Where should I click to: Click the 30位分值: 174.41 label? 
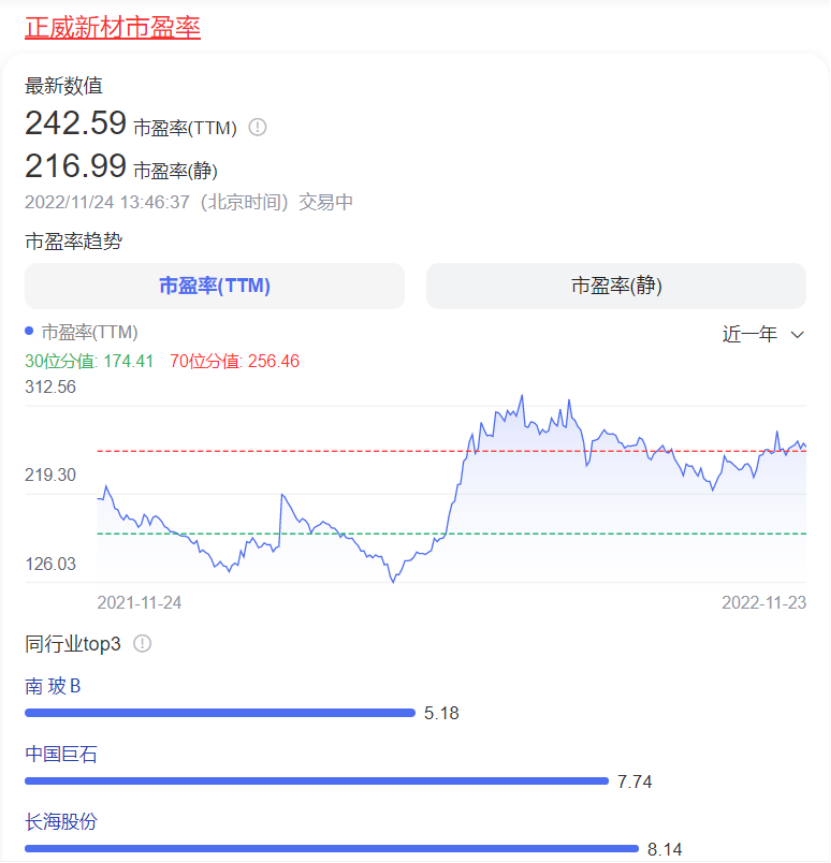coord(89,361)
